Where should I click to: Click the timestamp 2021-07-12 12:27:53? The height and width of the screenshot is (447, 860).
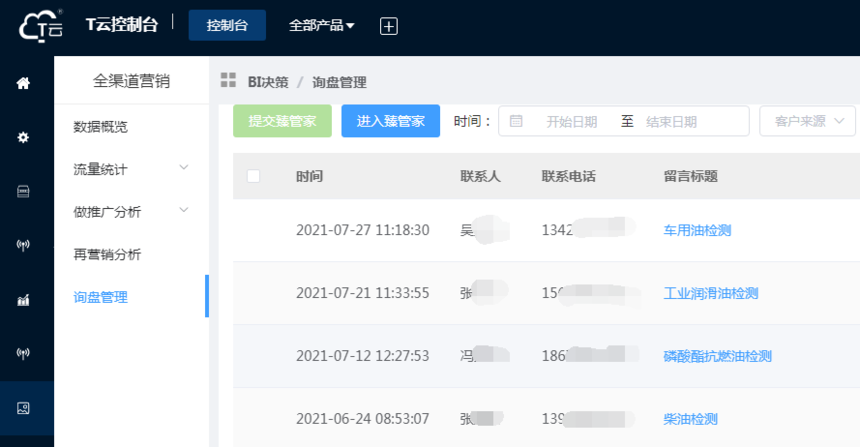[x=363, y=357]
